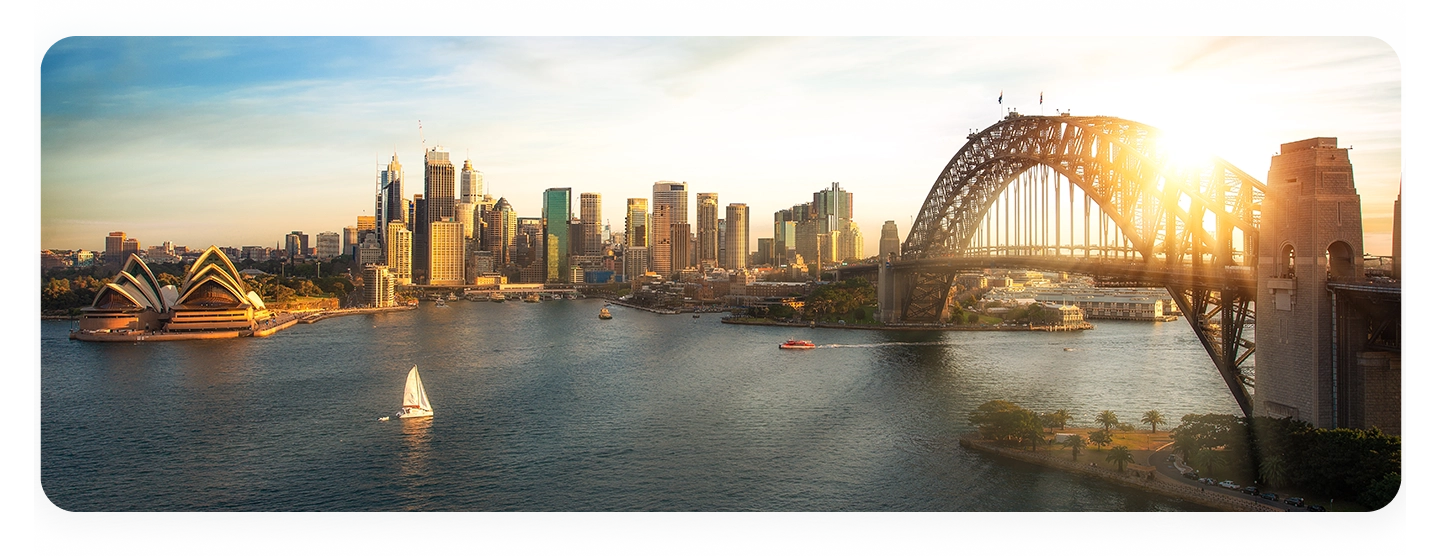Click the blue sky in upper left
This screenshot has height=556, width=1442.
click(150, 60)
